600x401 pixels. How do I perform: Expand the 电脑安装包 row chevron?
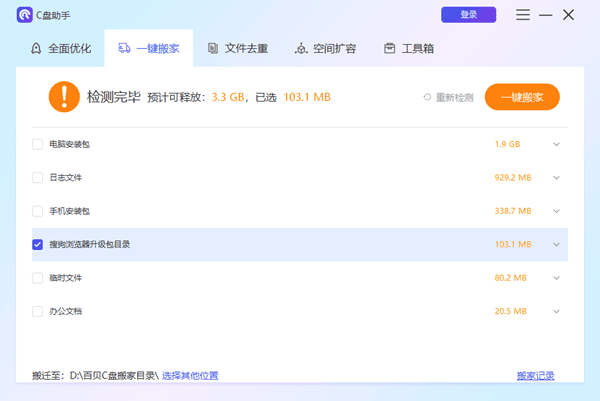[557, 144]
